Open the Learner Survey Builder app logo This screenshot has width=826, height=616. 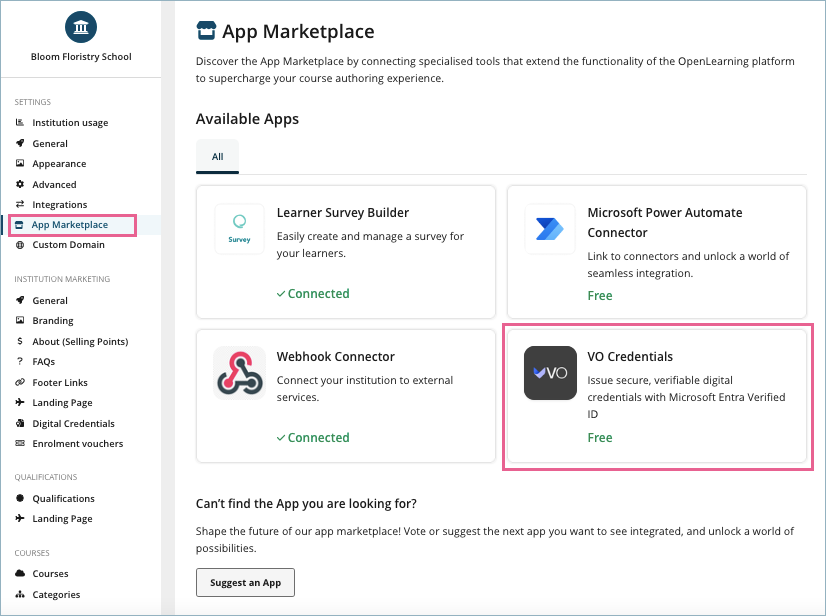click(239, 229)
